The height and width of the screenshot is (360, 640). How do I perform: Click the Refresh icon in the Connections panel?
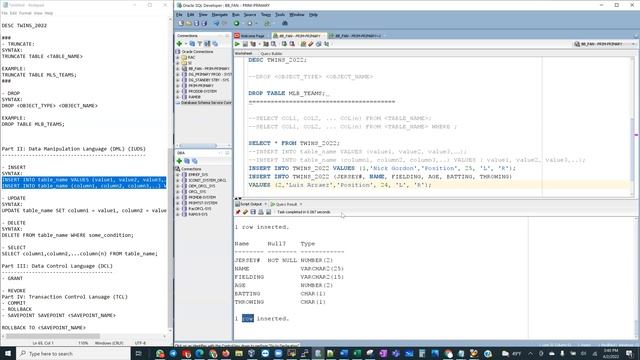[x=192, y=44]
